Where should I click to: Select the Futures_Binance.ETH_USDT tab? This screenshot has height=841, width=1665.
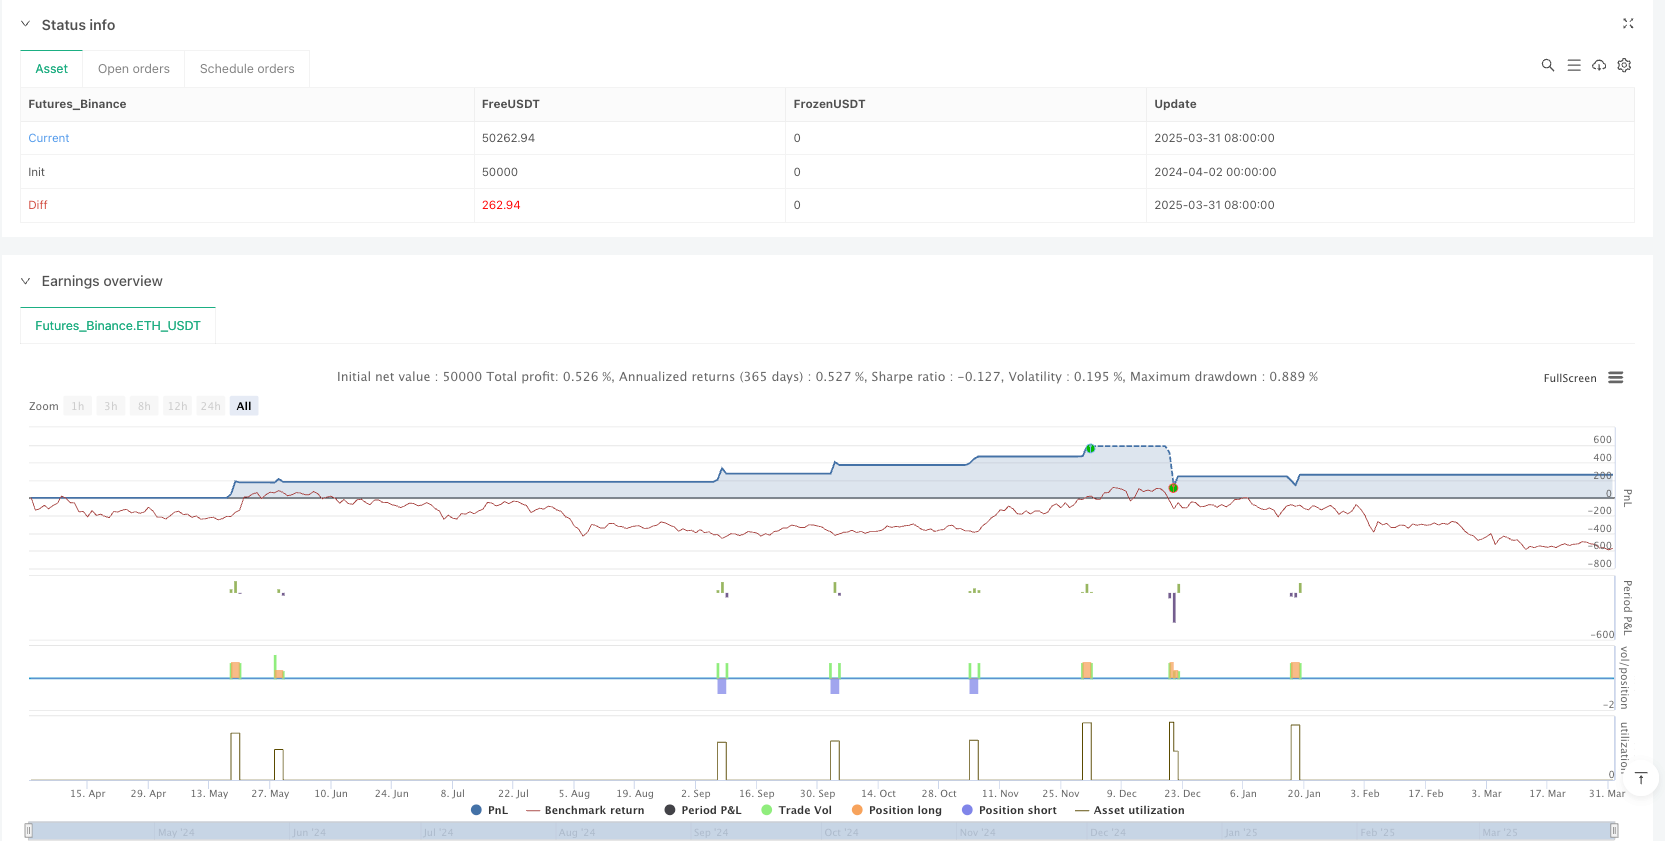118,326
